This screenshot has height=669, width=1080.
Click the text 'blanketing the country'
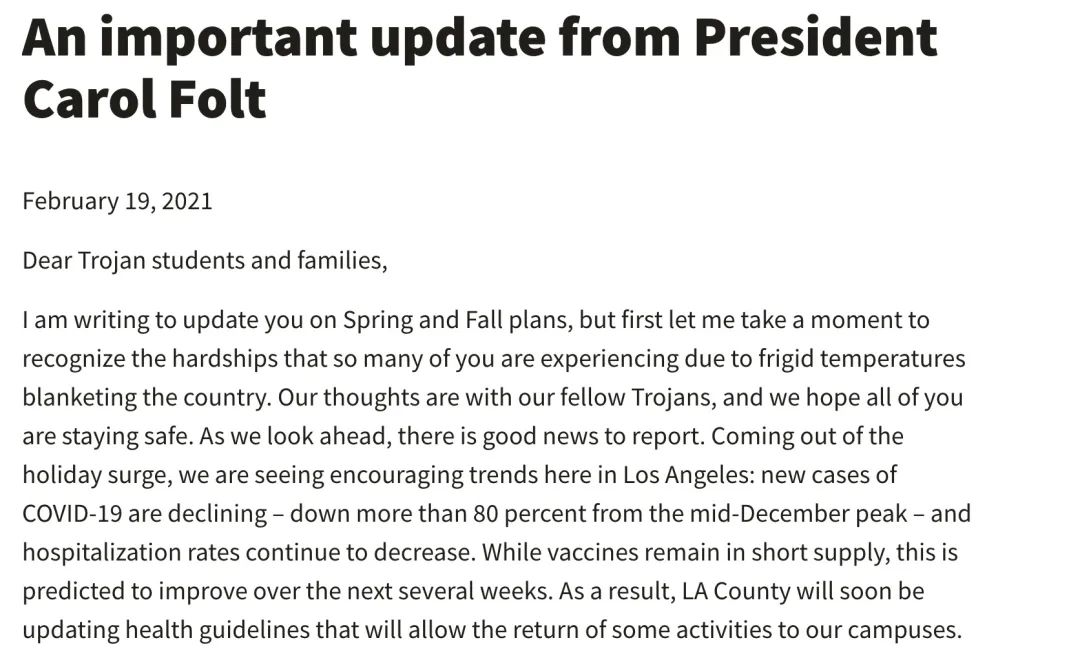[x=144, y=397]
